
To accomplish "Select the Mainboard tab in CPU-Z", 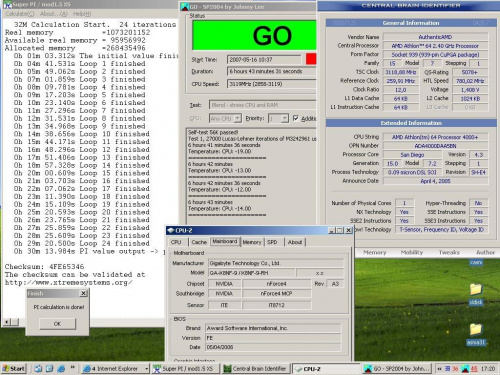I will (225, 242).
